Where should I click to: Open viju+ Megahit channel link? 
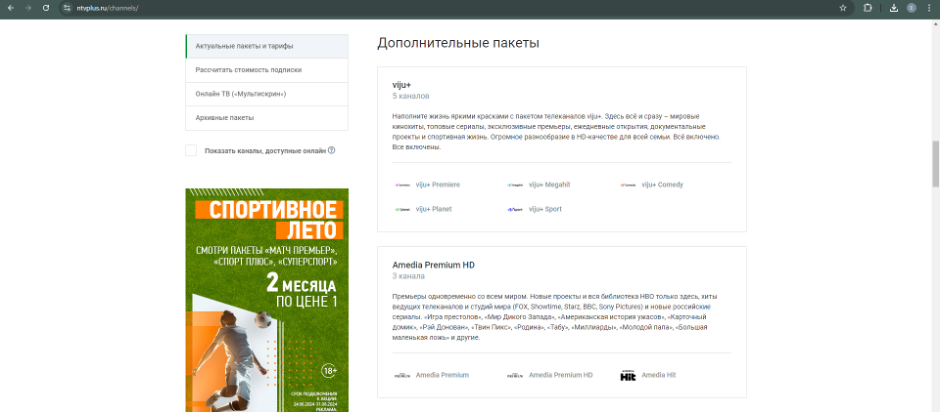(x=549, y=185)
